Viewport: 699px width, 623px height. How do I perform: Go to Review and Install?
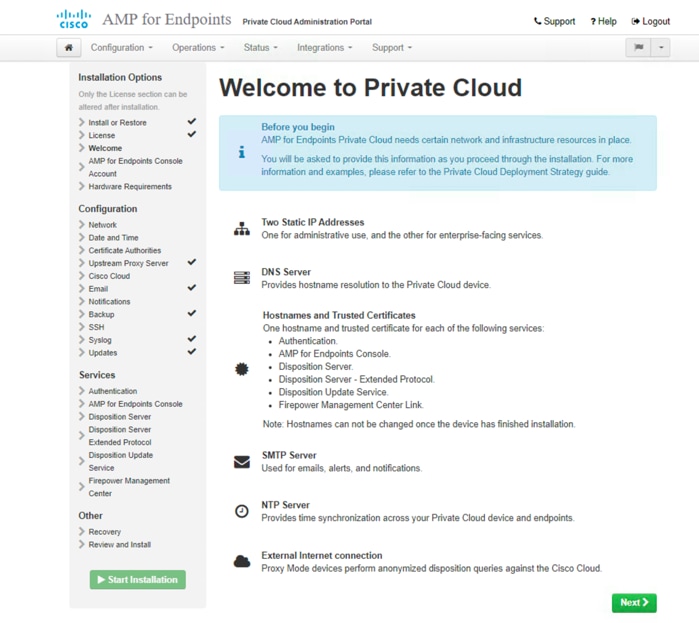(119, 545)
